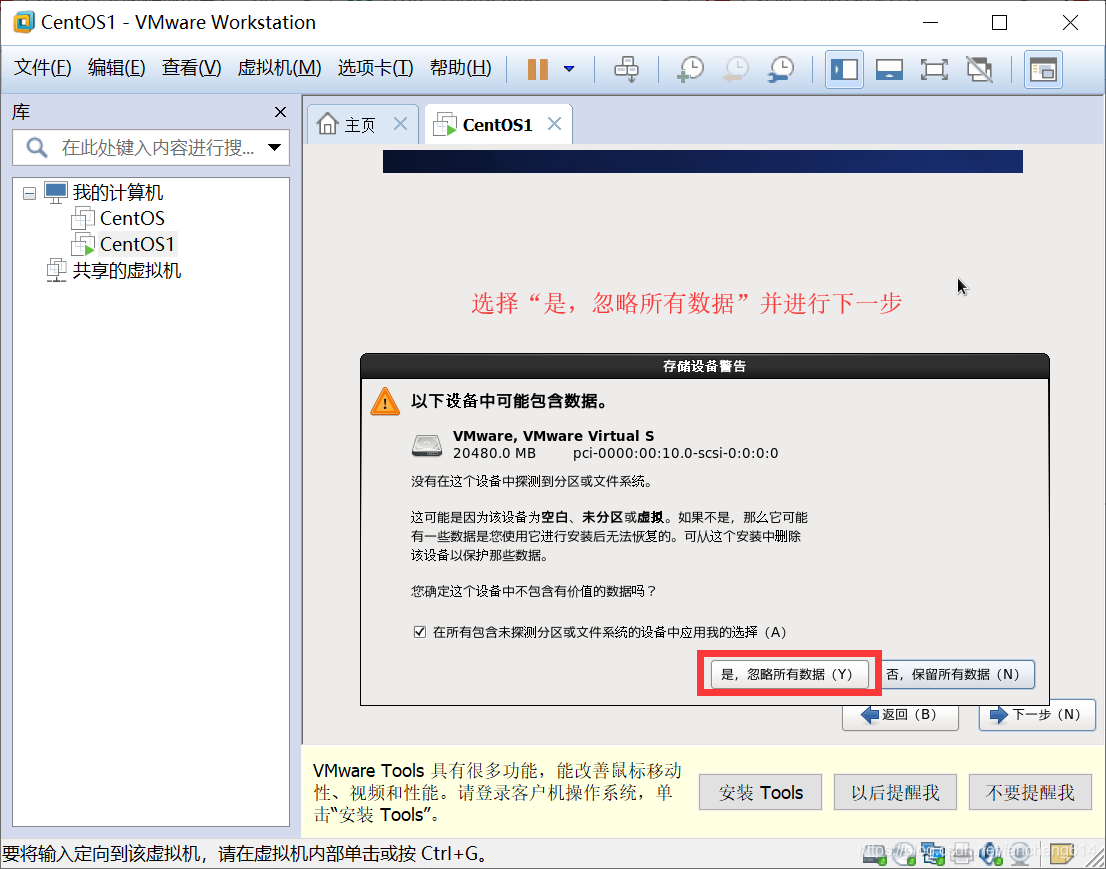1106x869 pixels.
Task: Click the library search input field
Action: (x=150, y=147)
